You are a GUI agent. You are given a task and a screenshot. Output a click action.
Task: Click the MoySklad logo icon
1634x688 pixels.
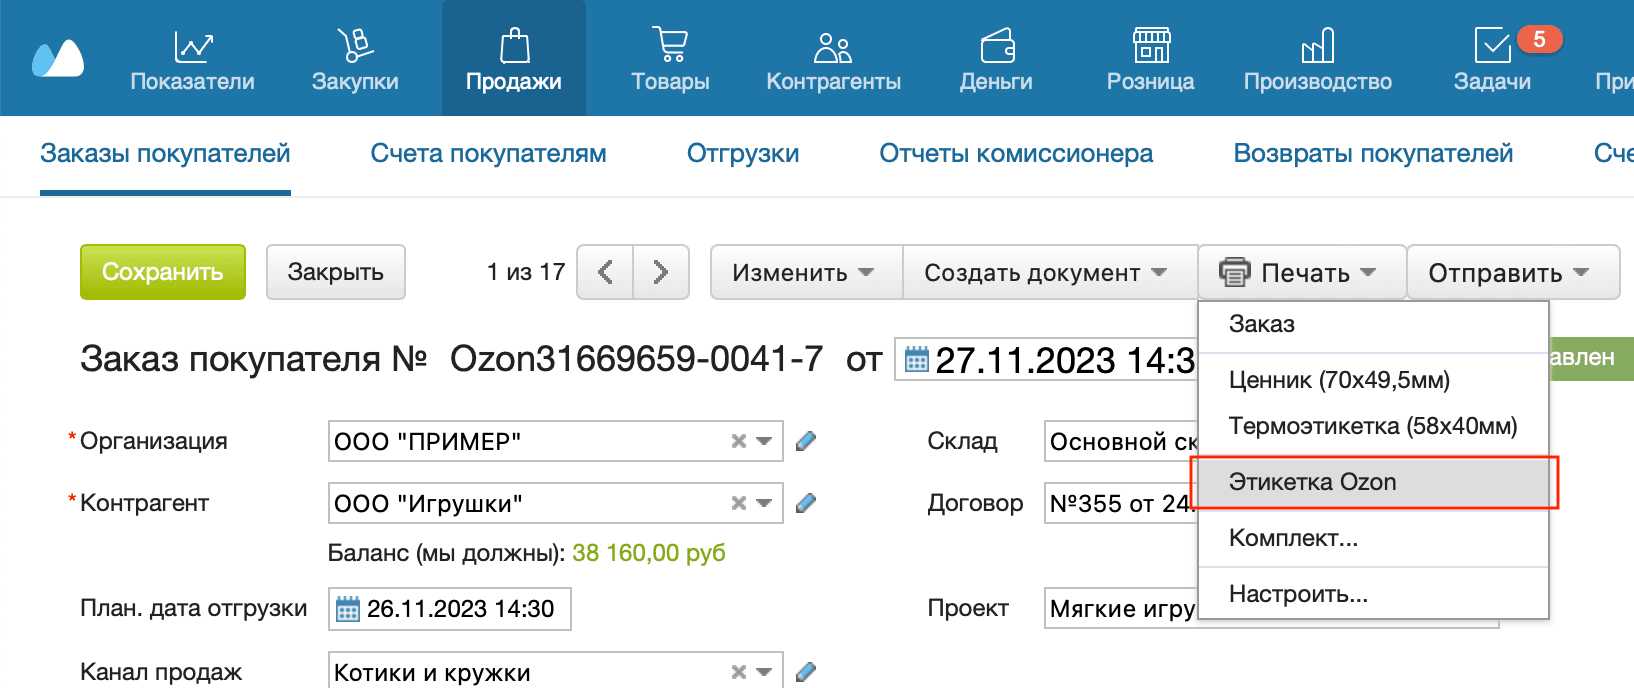tap(58, 59)
